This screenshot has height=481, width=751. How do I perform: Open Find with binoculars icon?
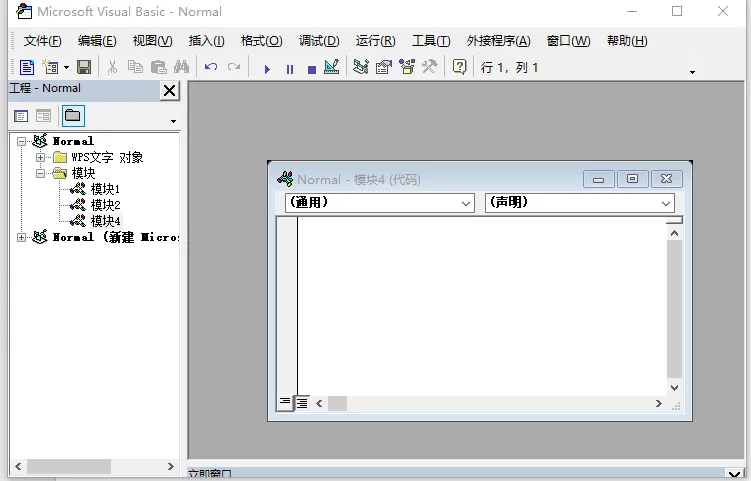182,67
